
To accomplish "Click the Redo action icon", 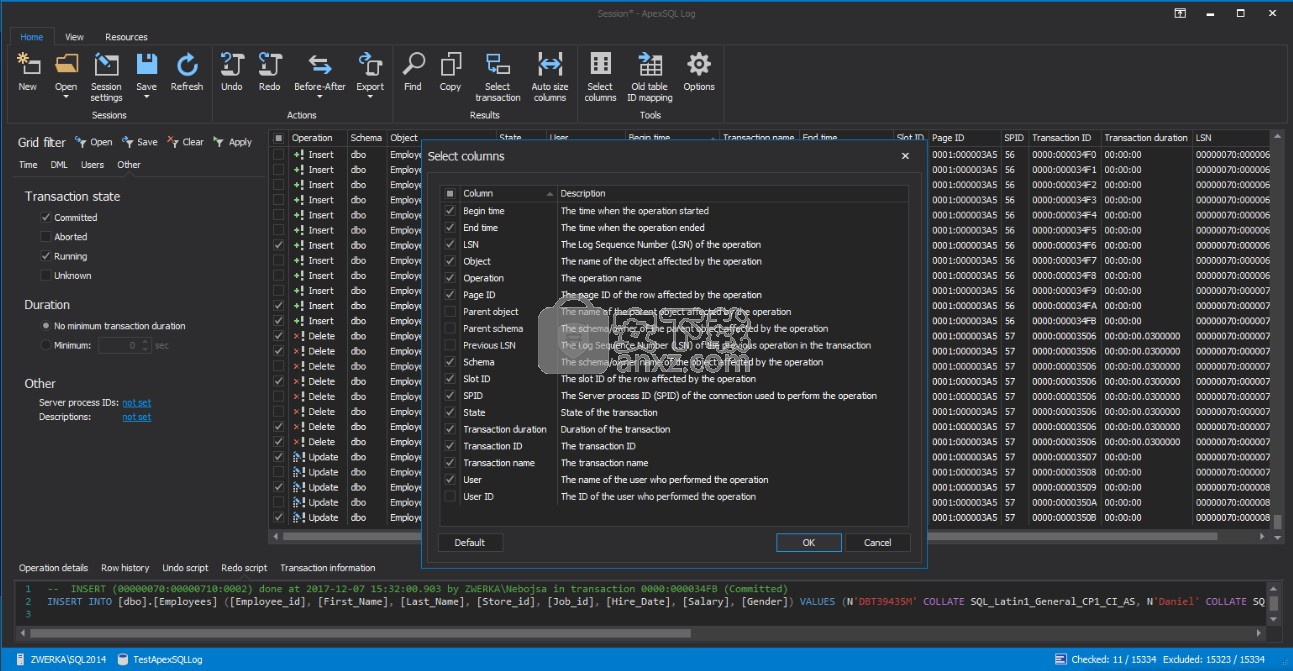I will [270, 65].
